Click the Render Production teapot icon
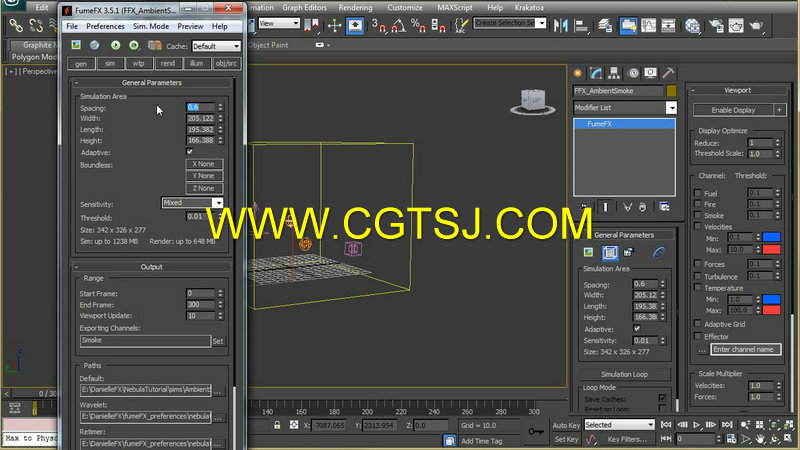The height and width of the screenshot is (450, 800). click(756, 26)
